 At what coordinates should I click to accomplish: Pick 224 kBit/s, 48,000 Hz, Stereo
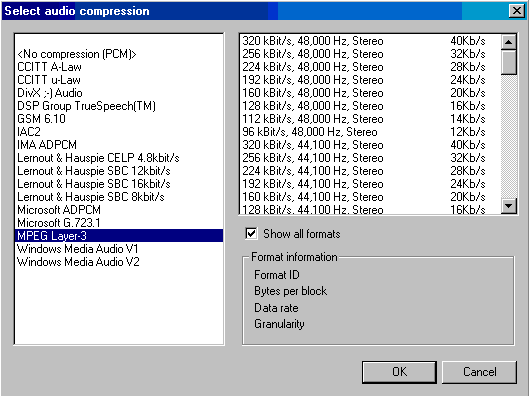370,67
